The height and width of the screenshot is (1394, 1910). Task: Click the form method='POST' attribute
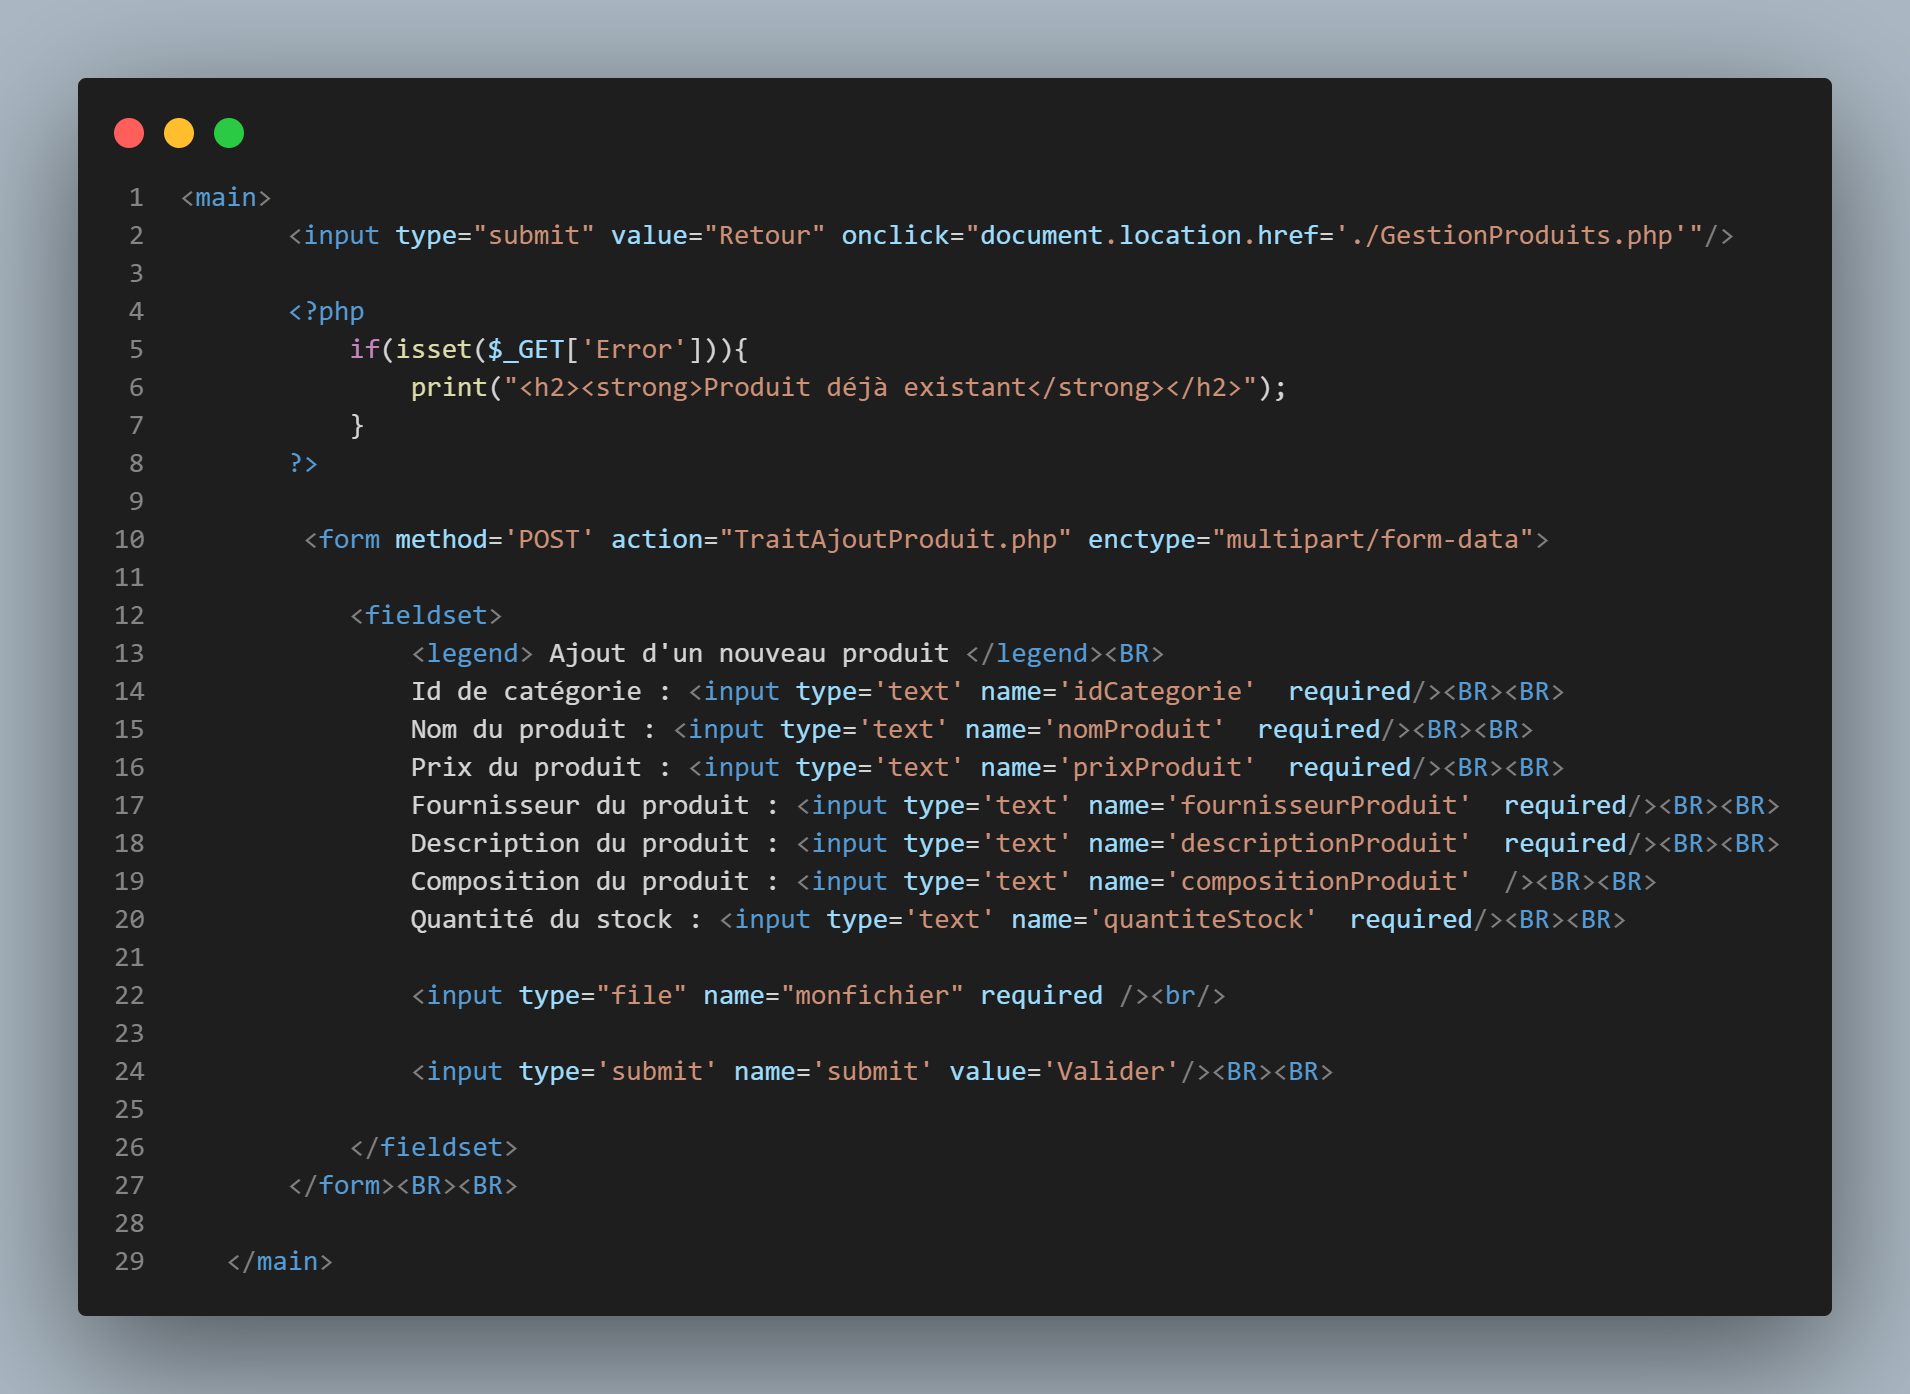pos(495,540)
